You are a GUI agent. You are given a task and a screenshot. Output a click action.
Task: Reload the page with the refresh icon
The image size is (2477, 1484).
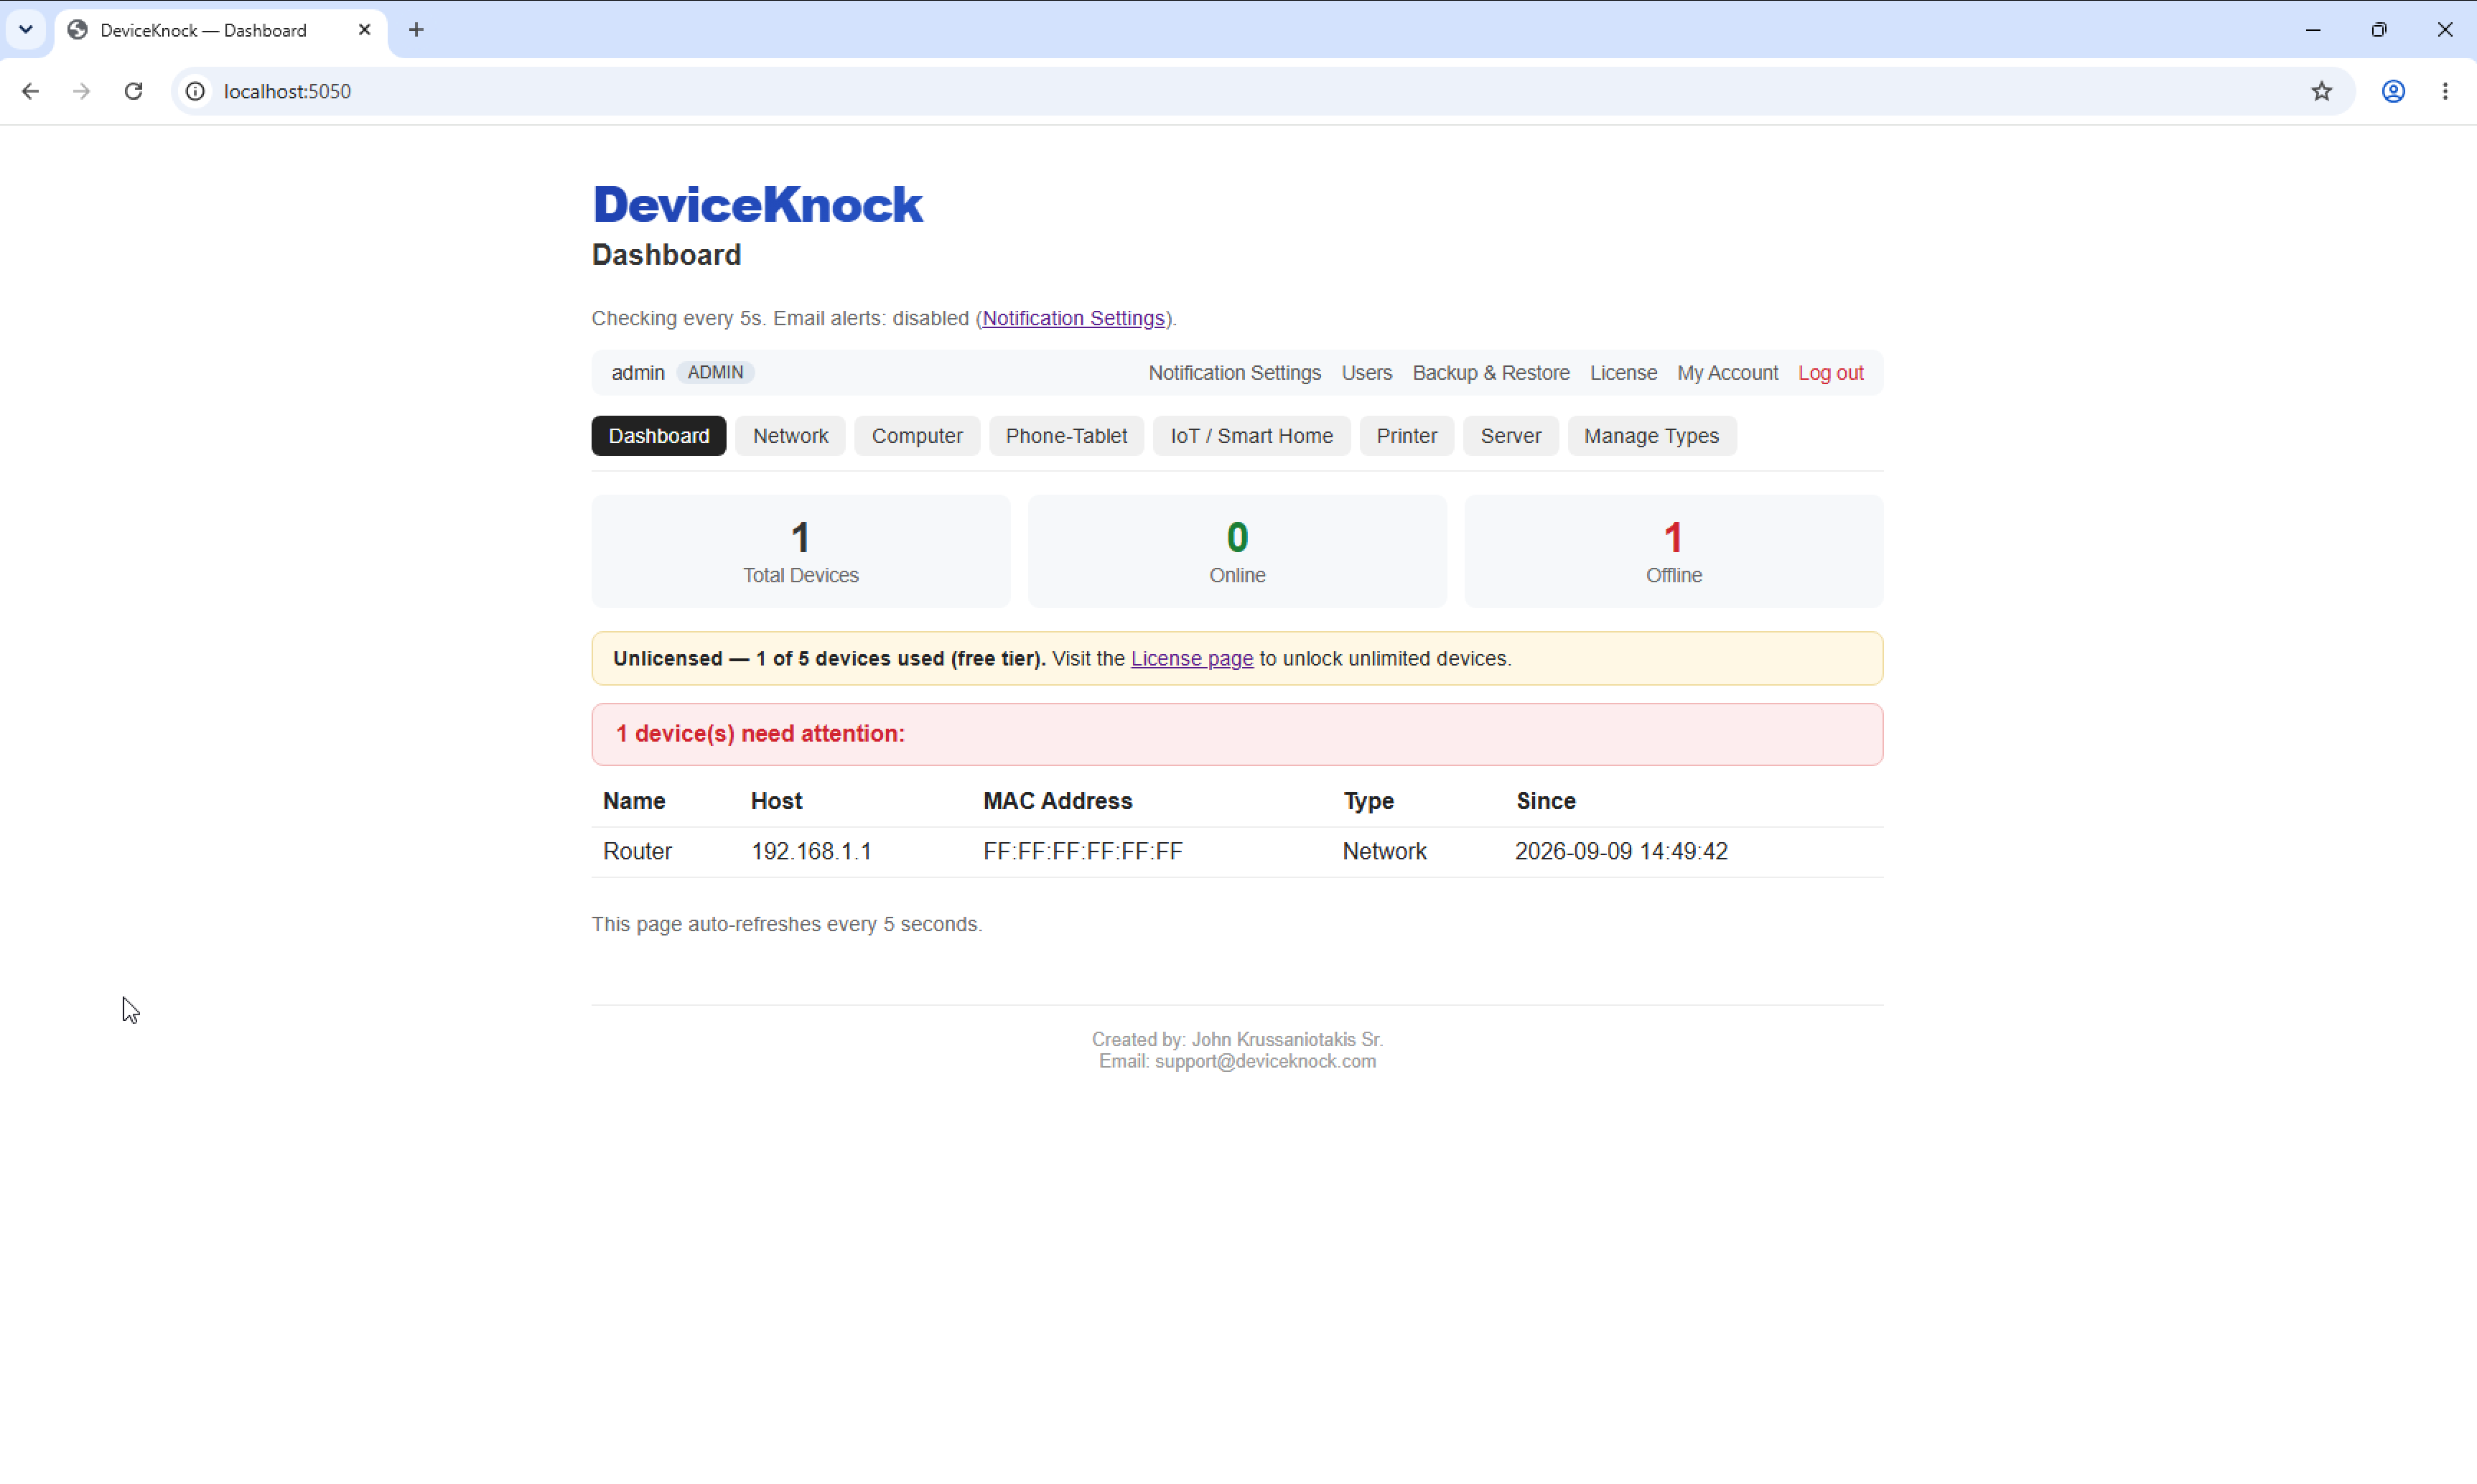(x=133, y=91)
